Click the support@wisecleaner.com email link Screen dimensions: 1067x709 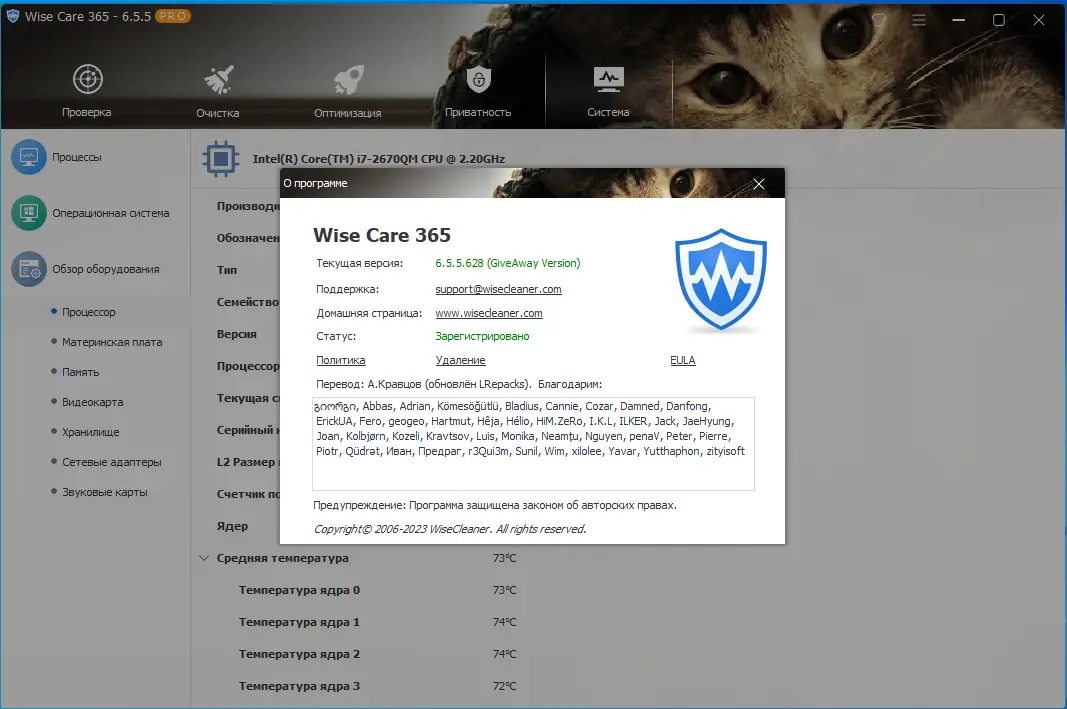497,289
